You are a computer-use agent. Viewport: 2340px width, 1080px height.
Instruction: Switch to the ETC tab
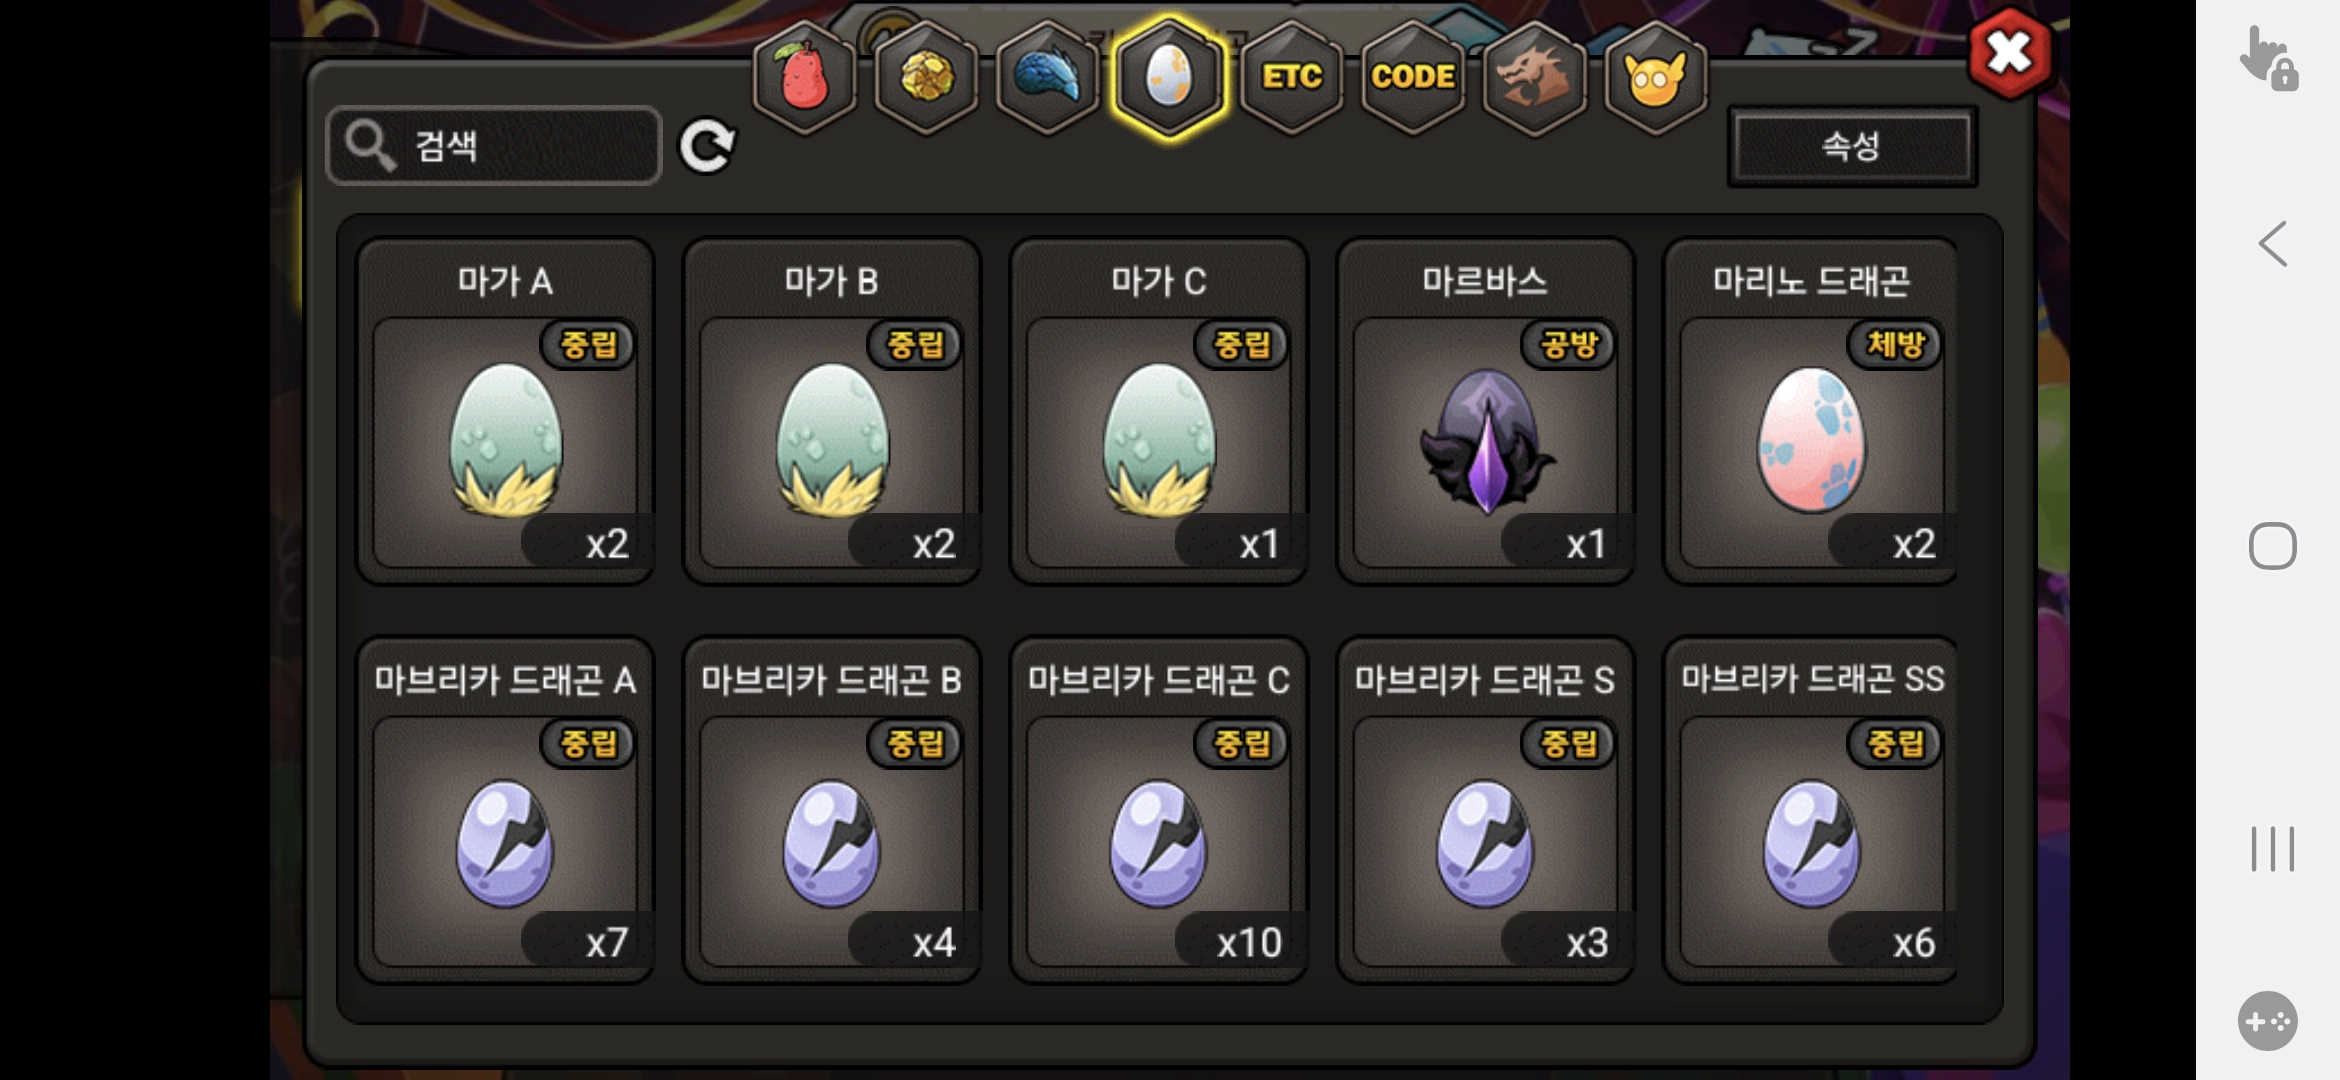(x=1291, y=77)
